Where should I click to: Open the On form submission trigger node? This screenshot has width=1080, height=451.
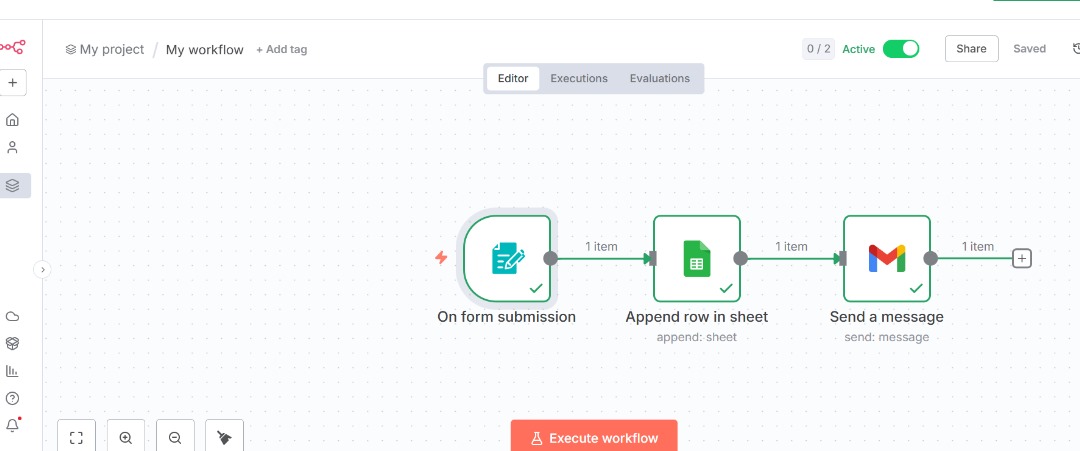coord(507,258)
